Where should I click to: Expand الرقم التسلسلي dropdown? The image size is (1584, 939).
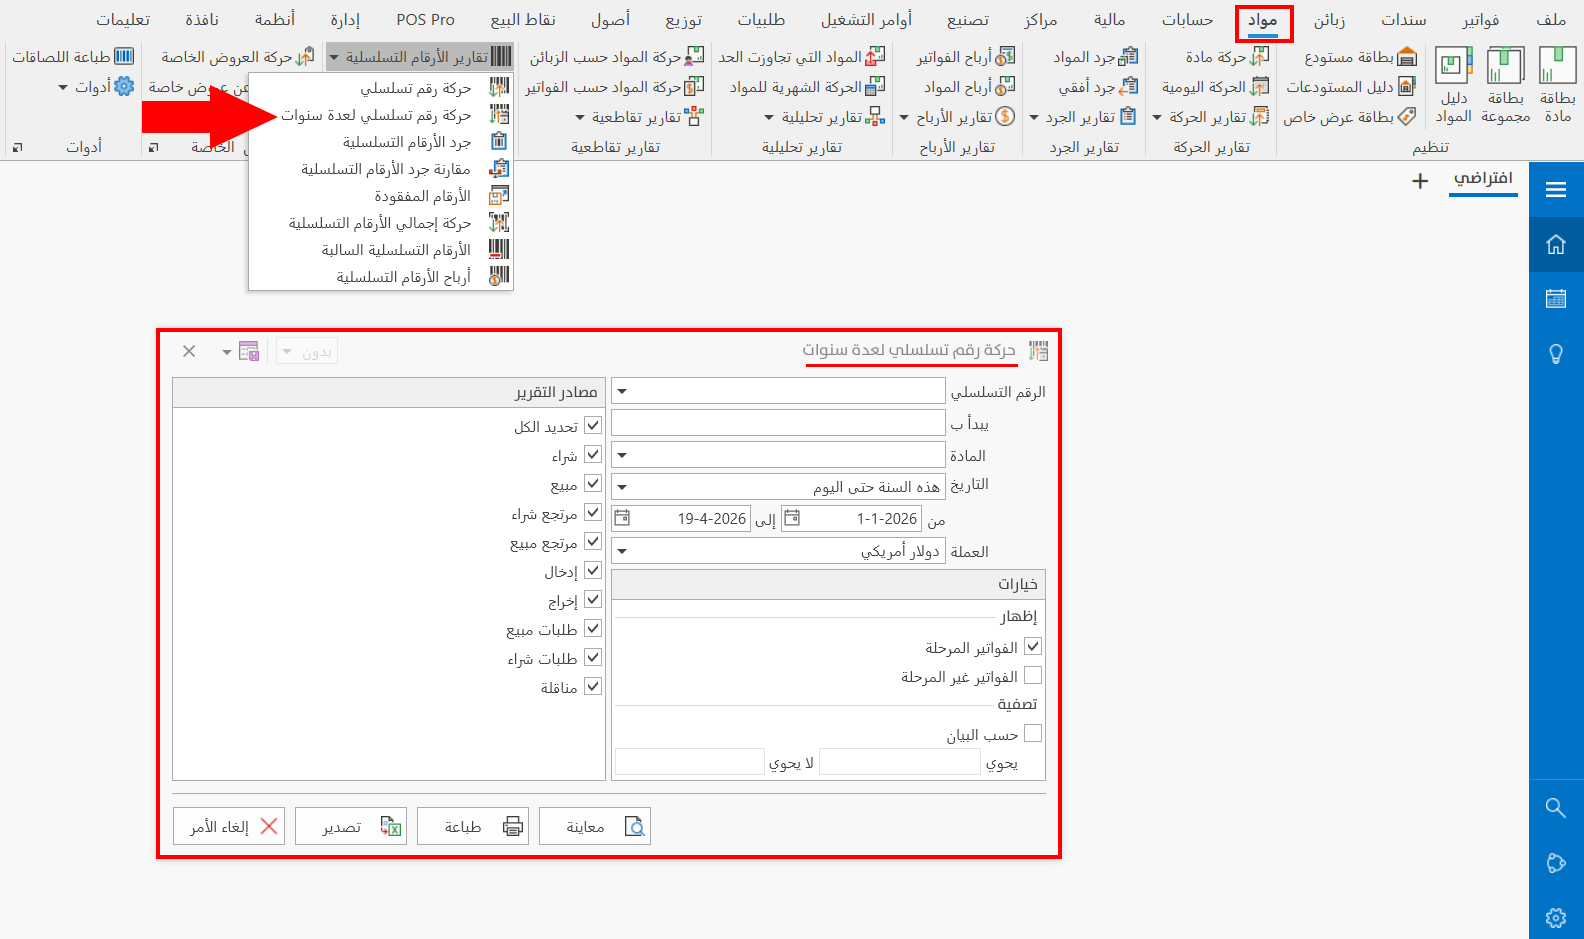[x=622, y=391]
